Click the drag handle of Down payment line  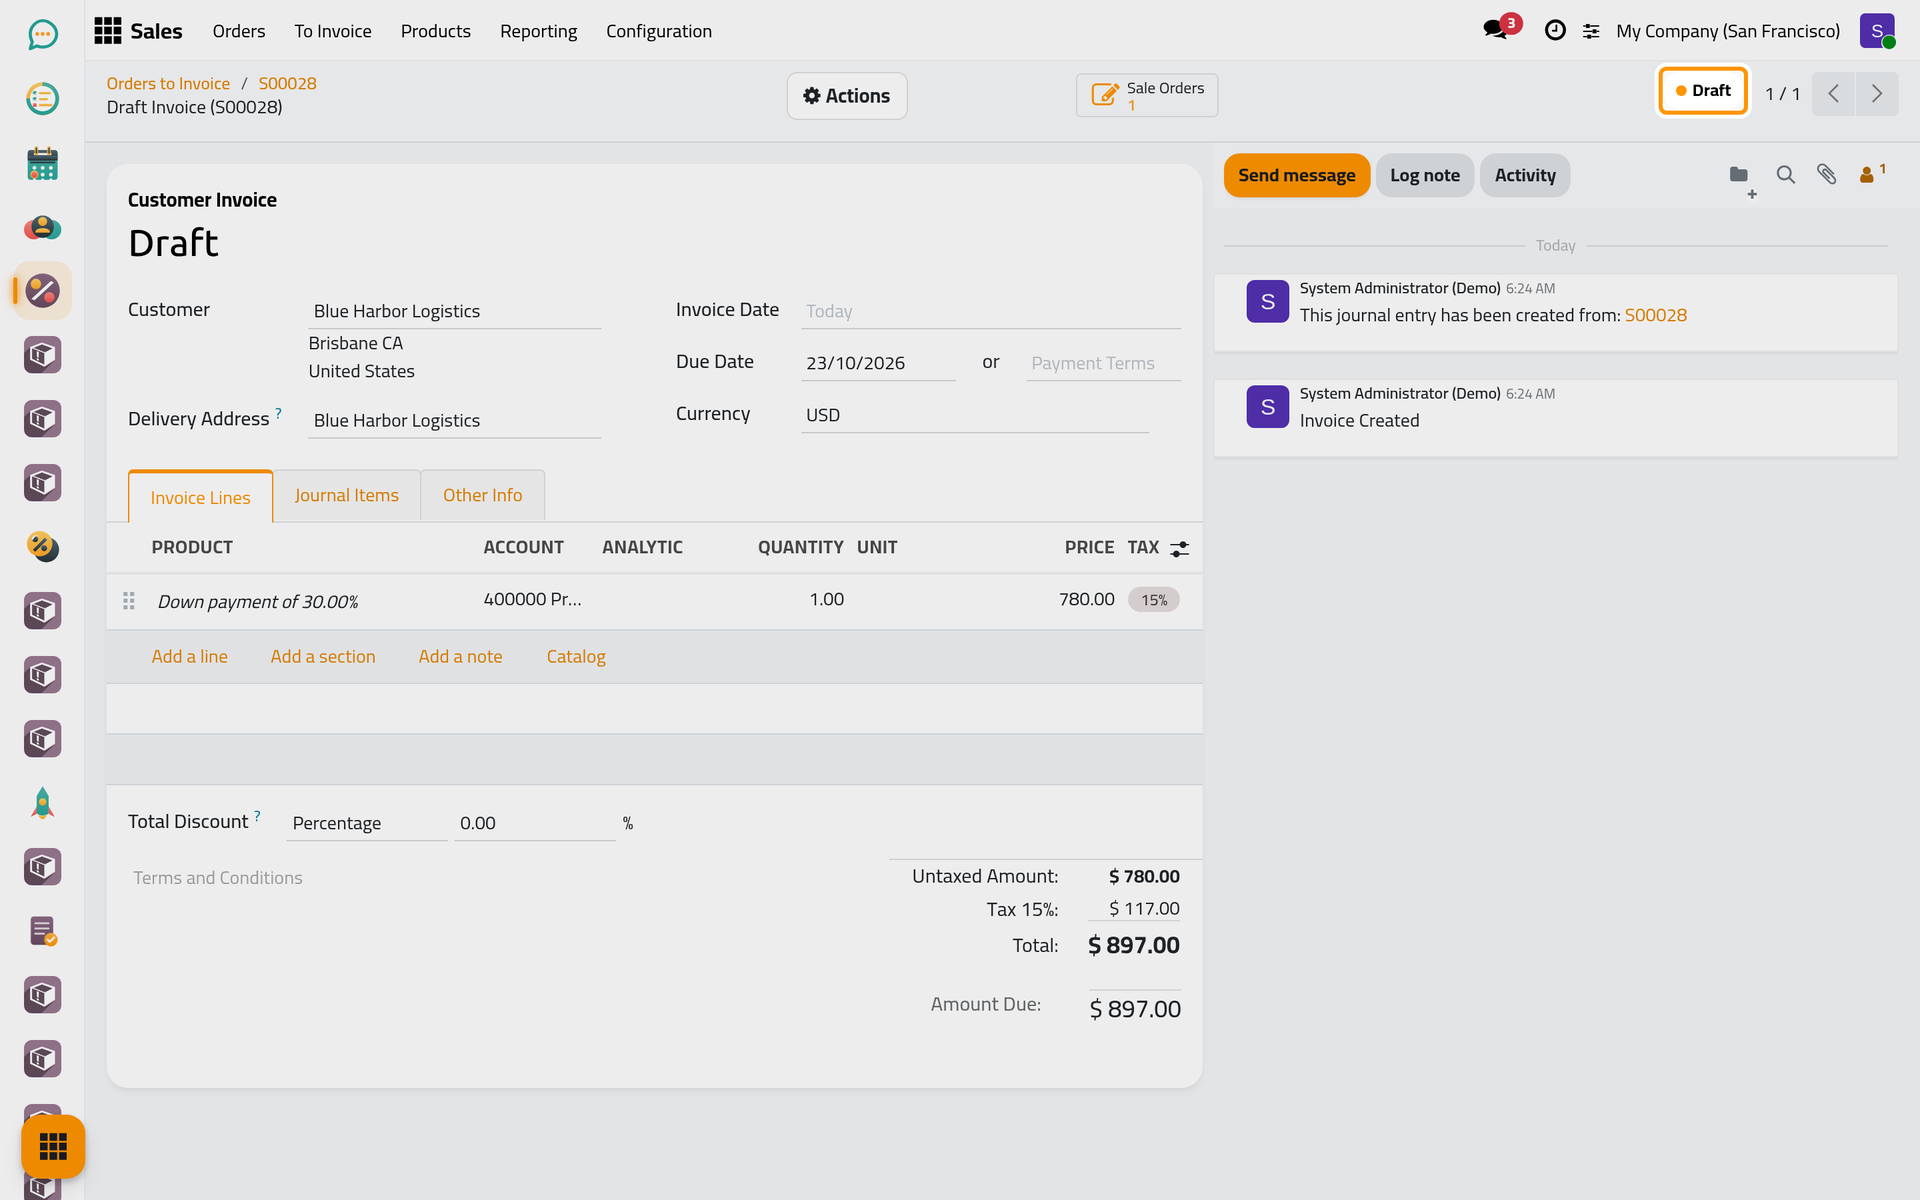tap(129, 601)
